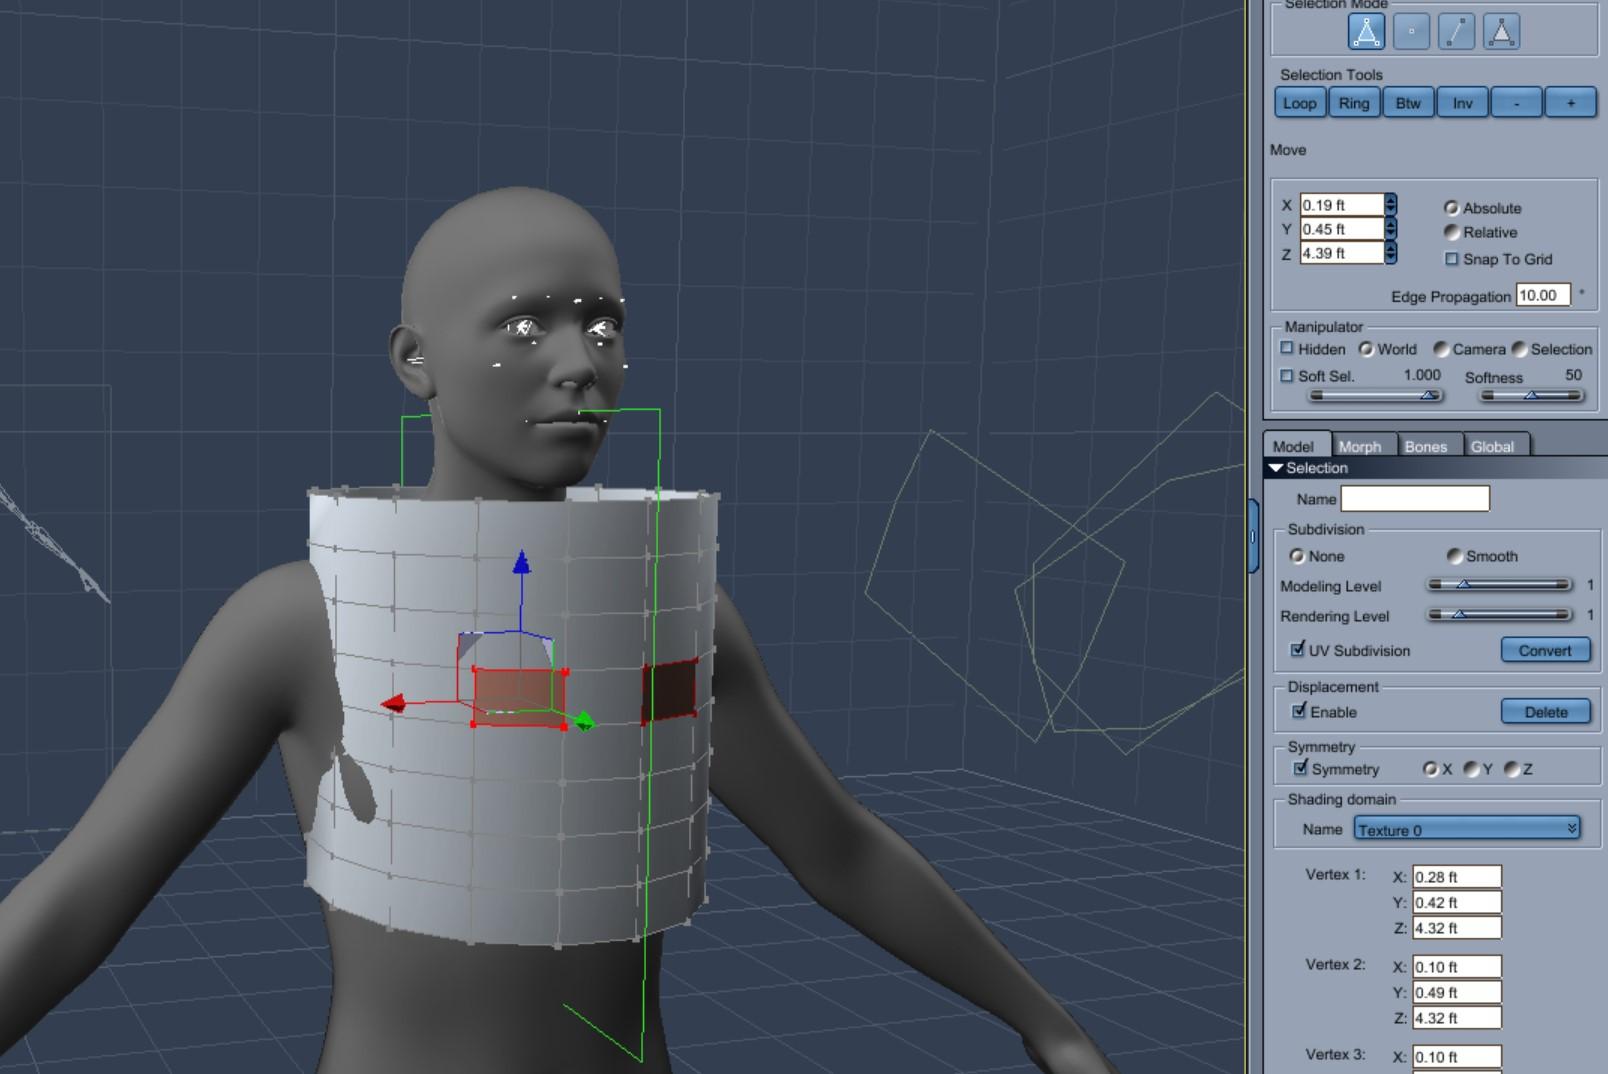Screen dimensions: 1608x1074
Task: Click the Vertex 1 X field
Action: tap(1457, 877)
